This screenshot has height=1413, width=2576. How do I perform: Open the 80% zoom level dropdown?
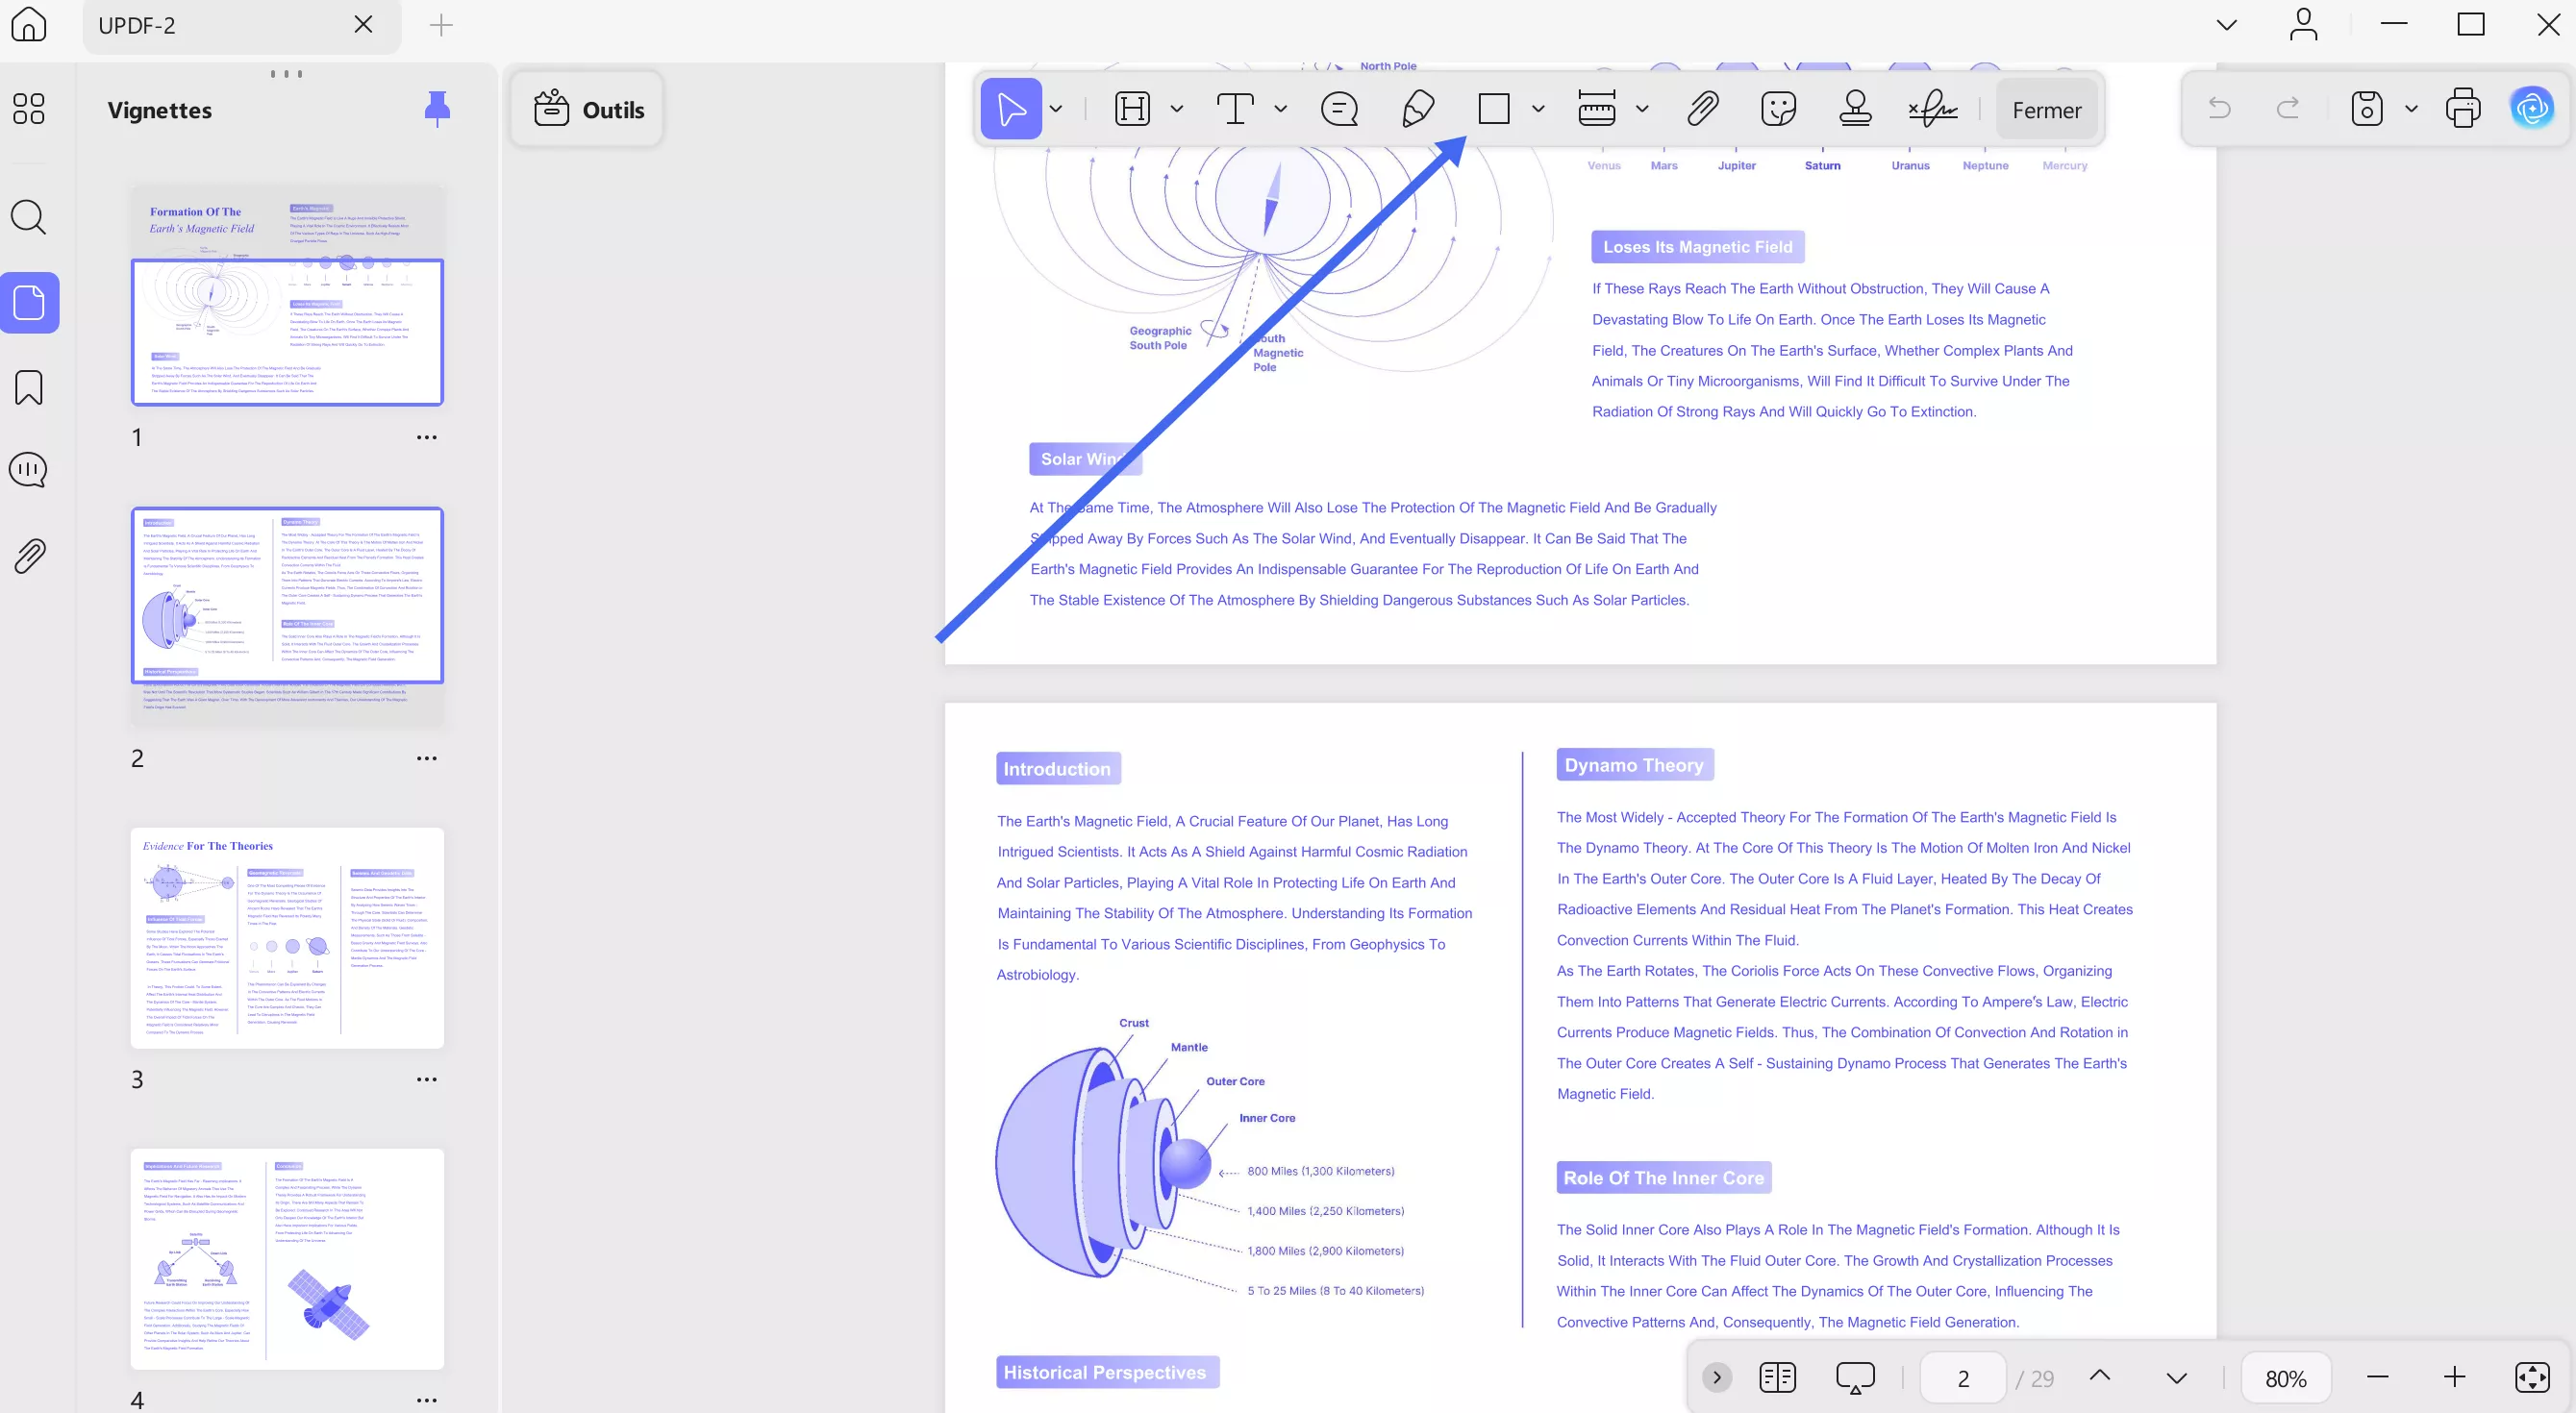pyautogui.click(x=2286, y=1378)
